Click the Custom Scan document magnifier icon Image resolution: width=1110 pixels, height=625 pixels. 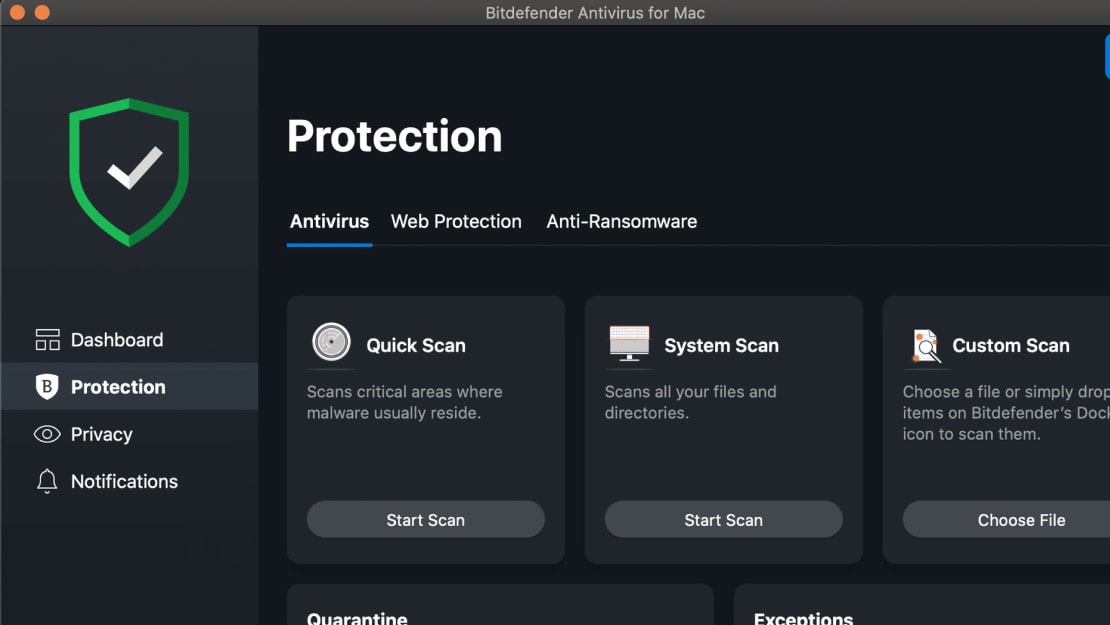point(926,345)
